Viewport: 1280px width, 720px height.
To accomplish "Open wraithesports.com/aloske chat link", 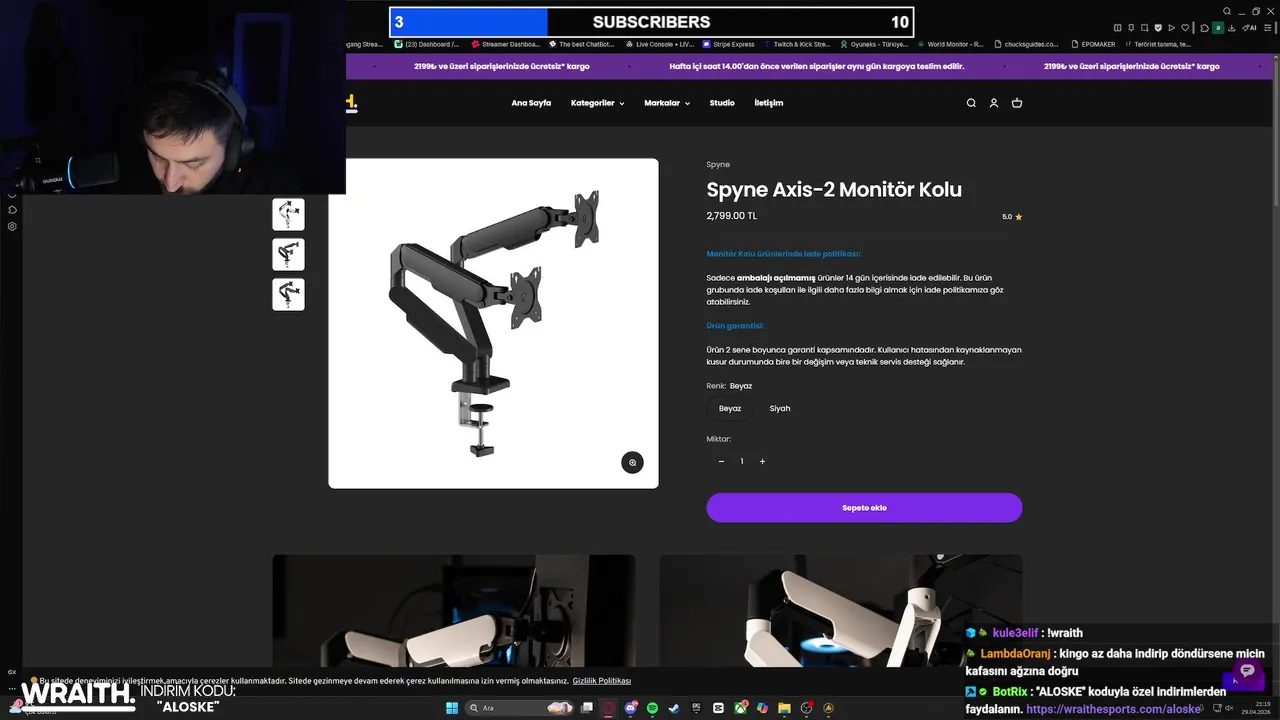I will click(x=1113, y=709).
